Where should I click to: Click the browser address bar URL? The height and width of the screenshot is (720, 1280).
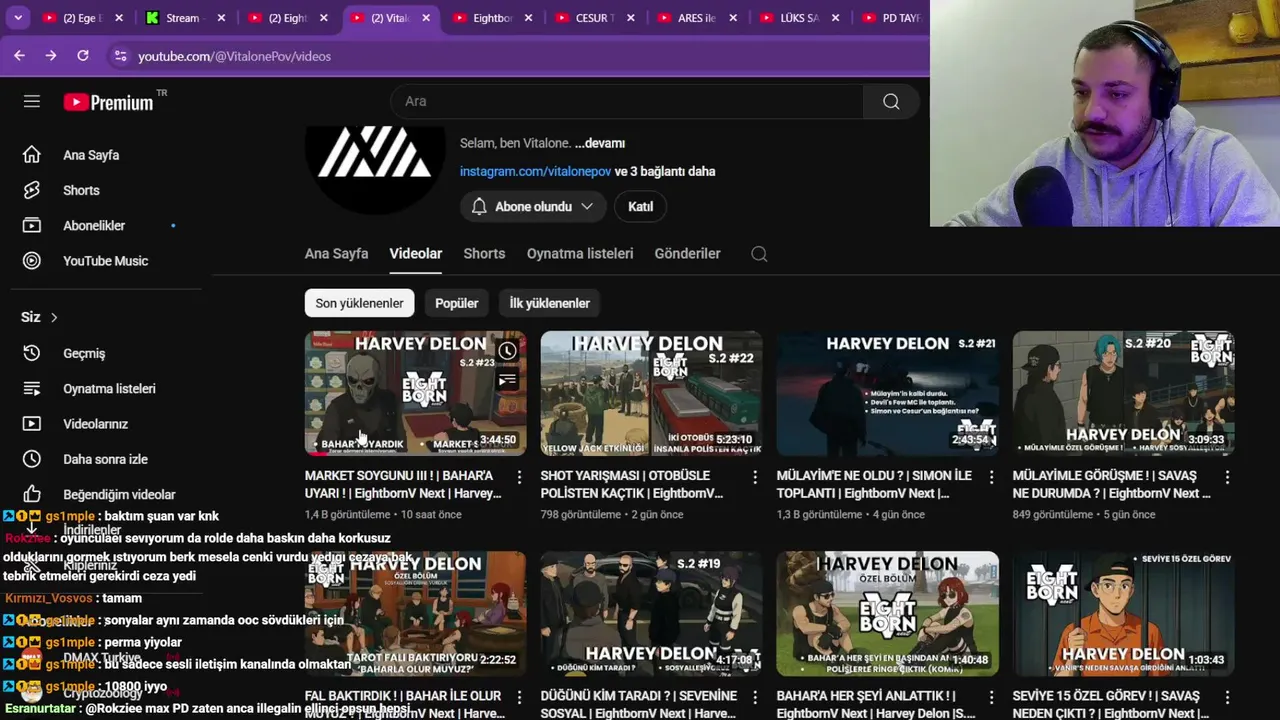pos(234,56)
